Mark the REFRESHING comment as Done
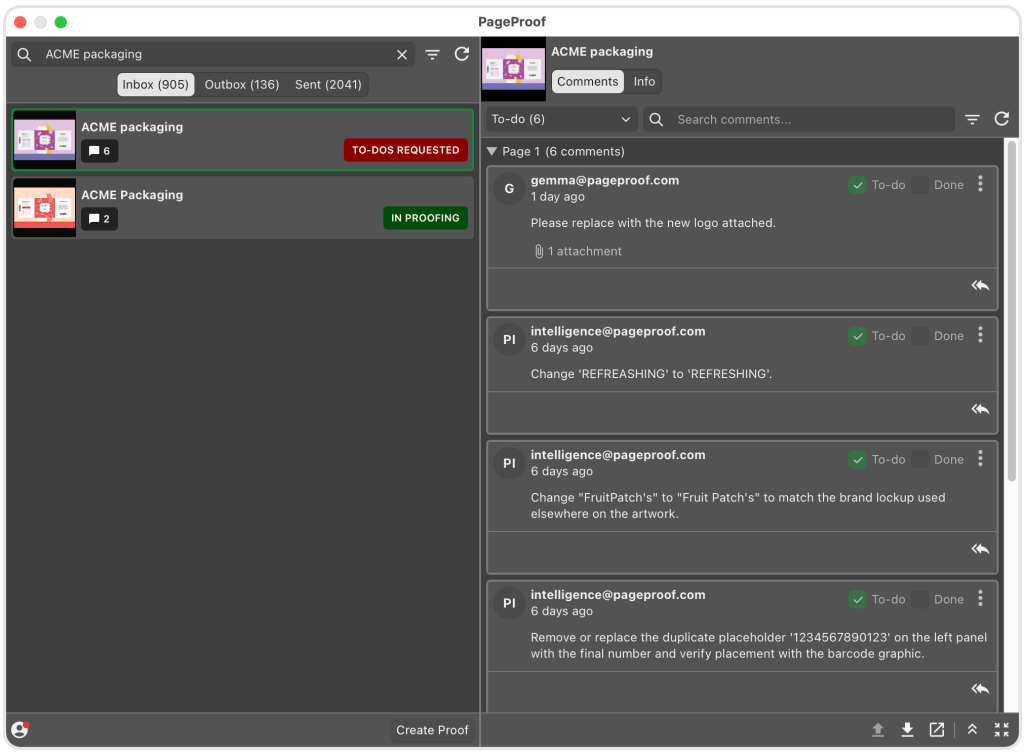1024x753 pixels. (920, 336)
